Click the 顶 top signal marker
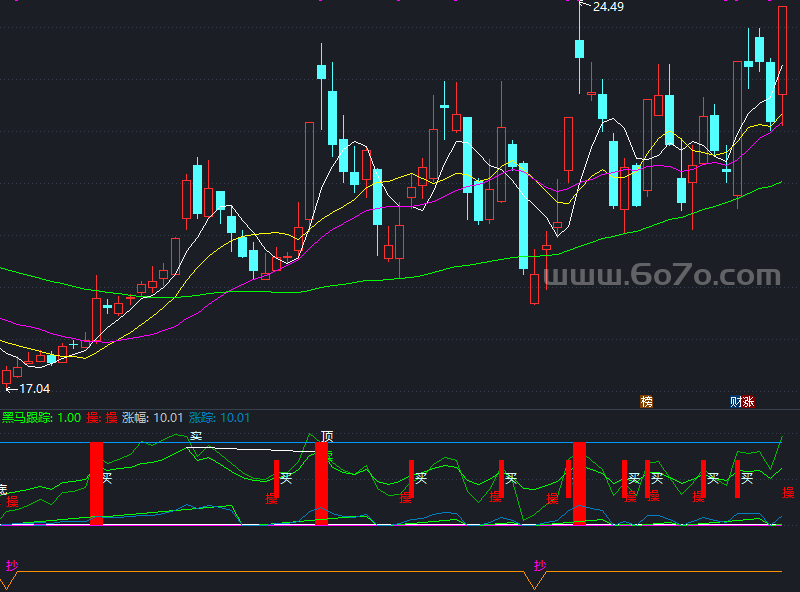The image size is (800, 592). 327,437
